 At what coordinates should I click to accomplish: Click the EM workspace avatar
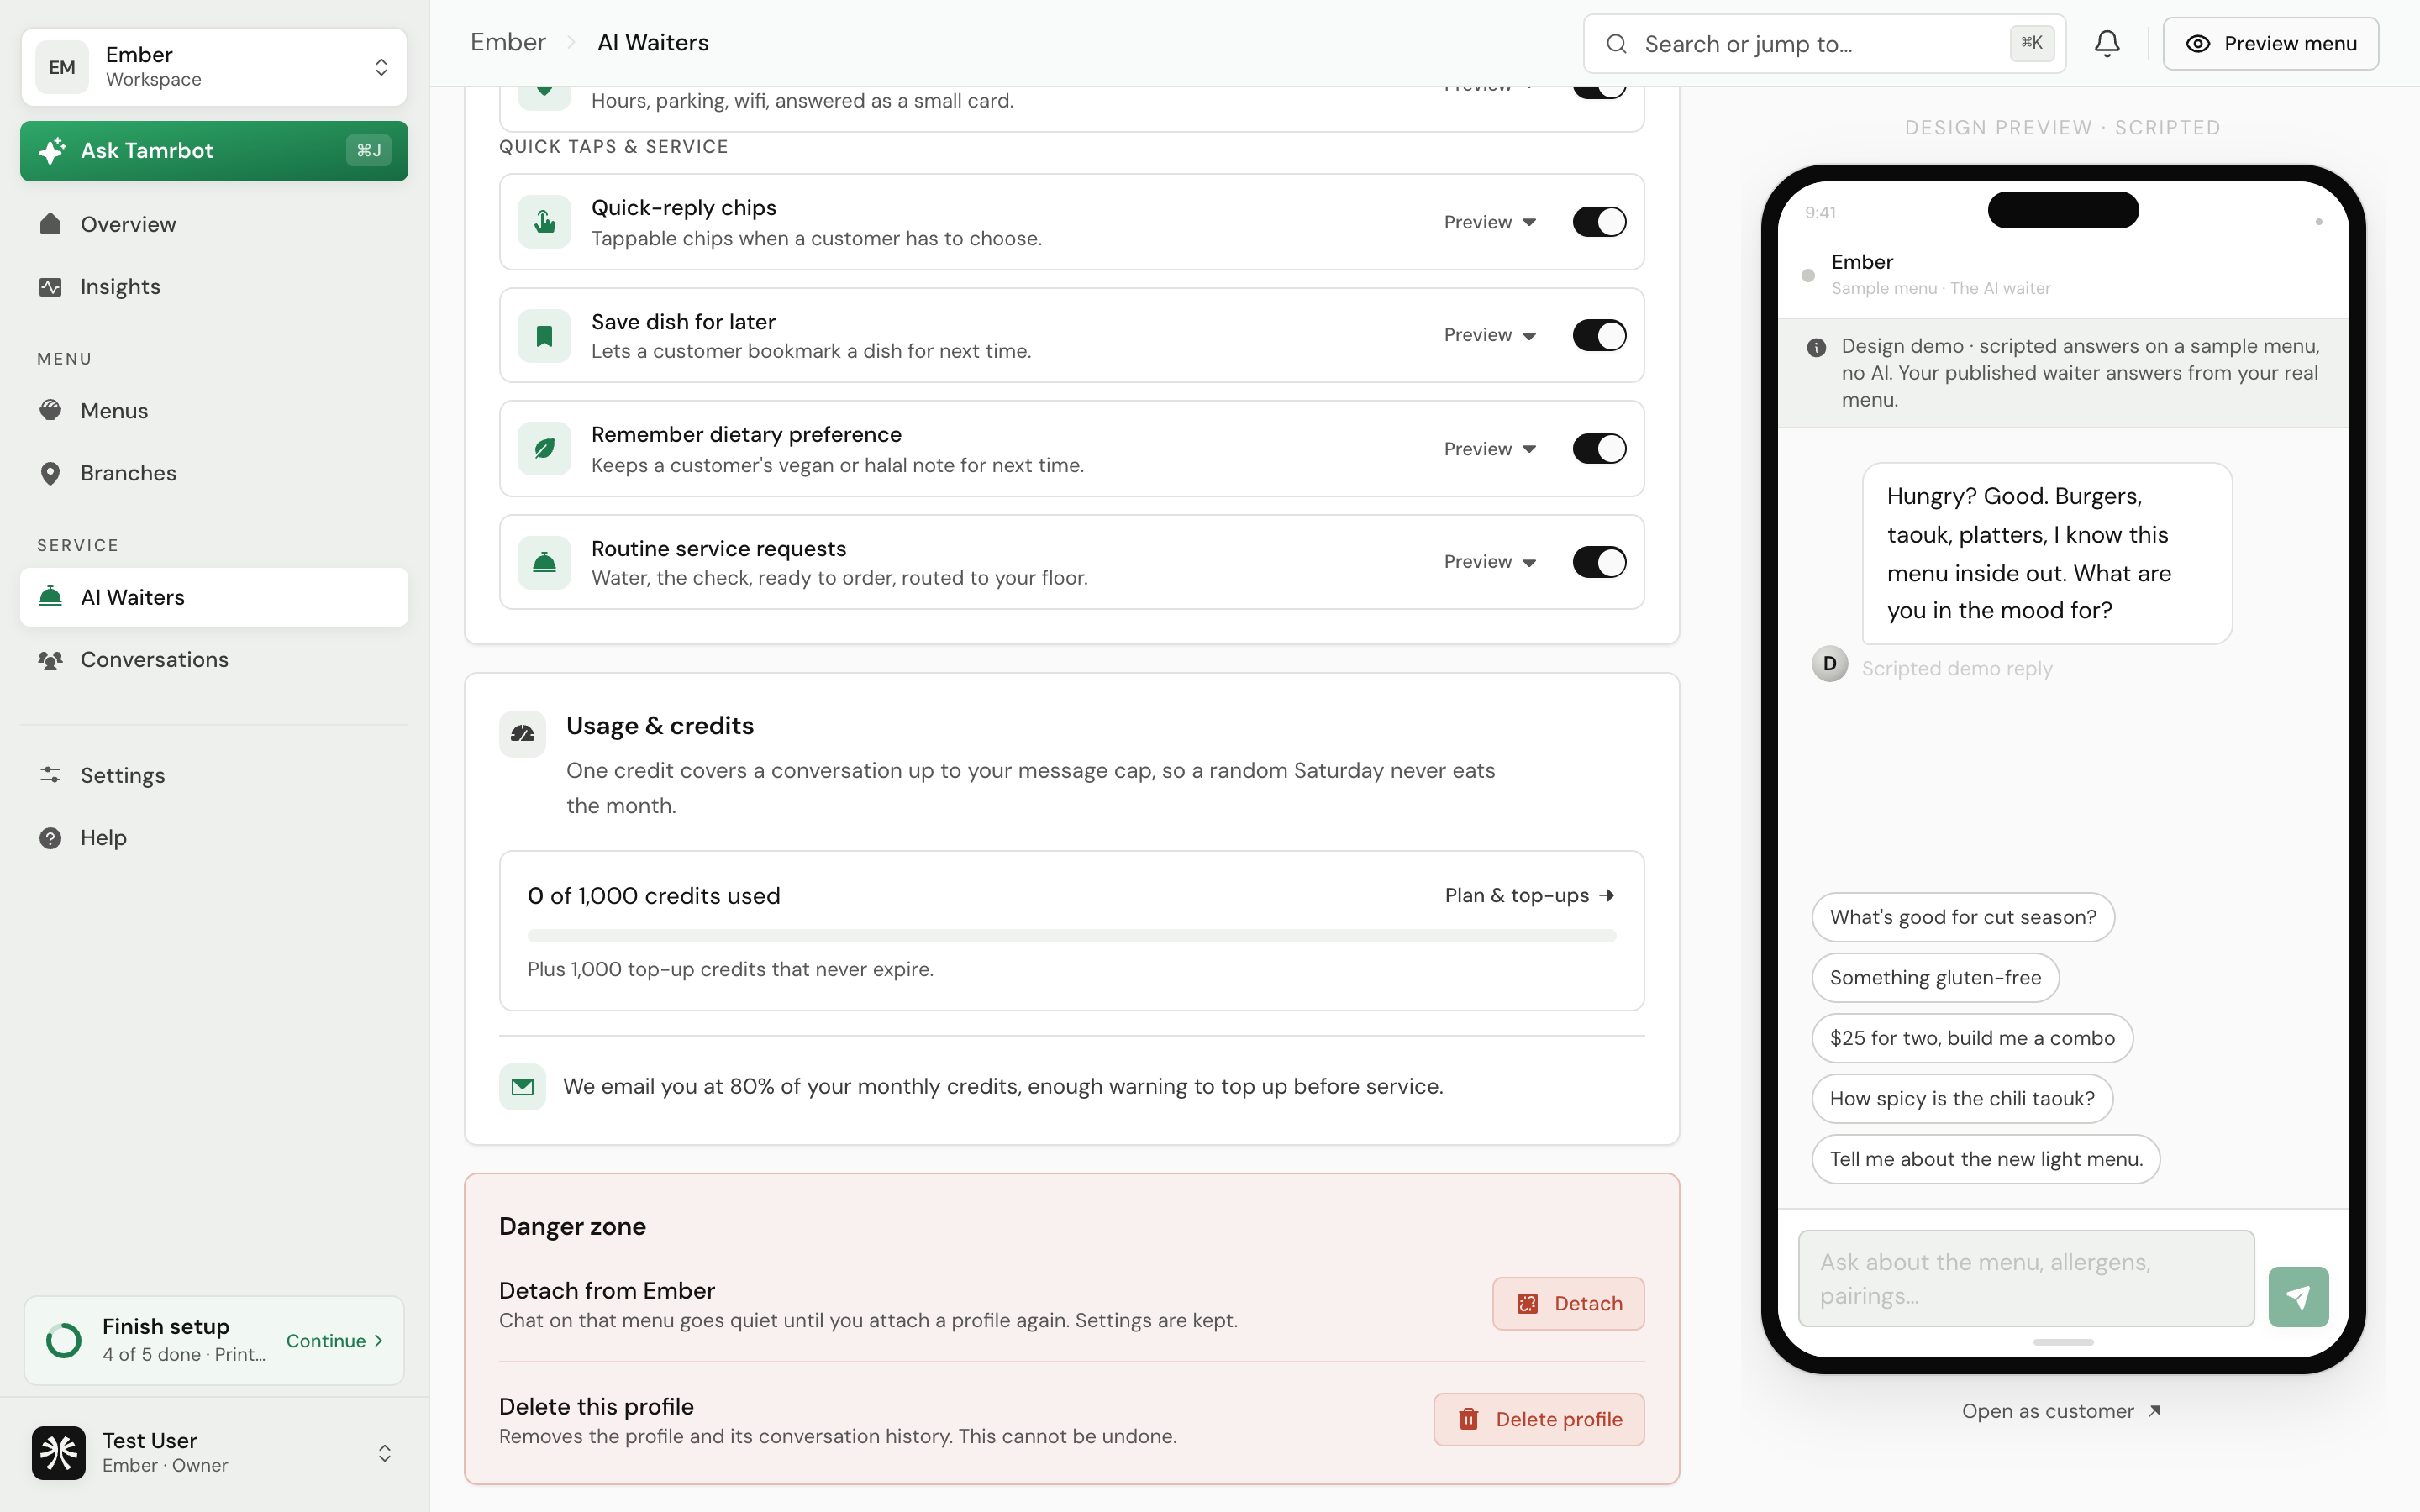pos(62,67)
